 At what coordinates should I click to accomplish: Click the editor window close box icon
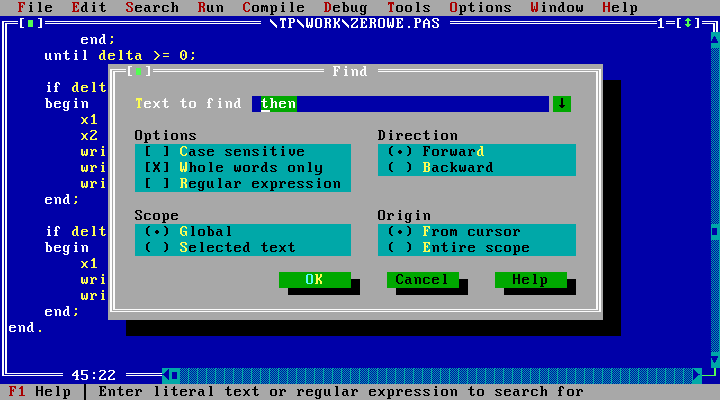pos(32,23)
